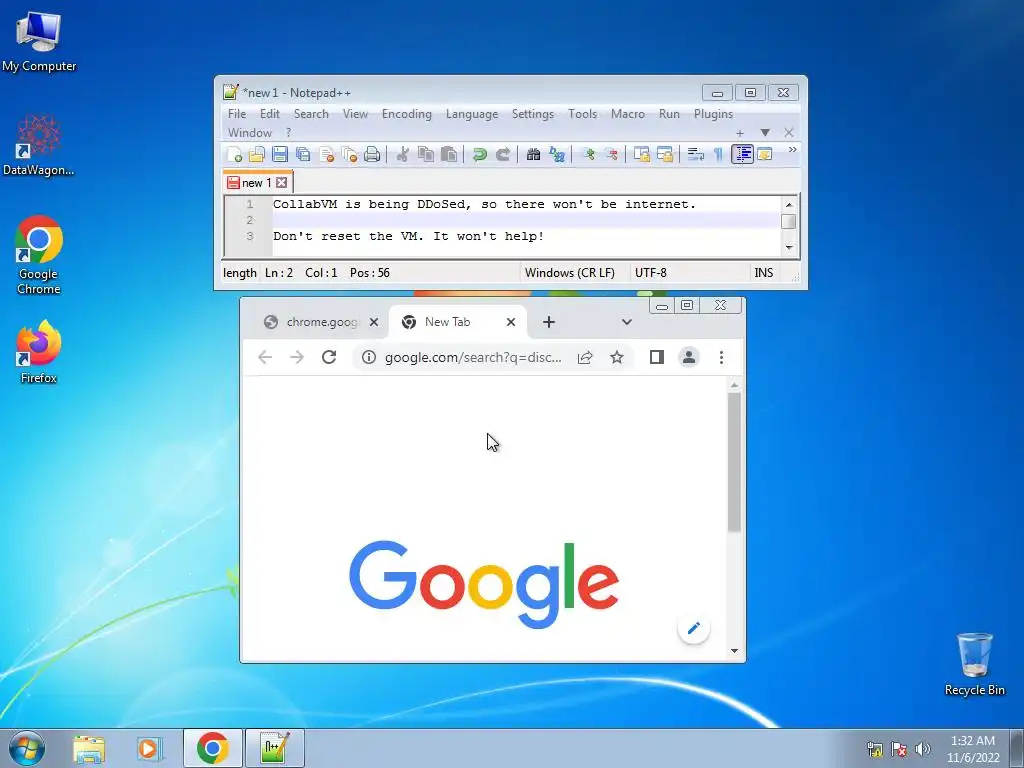Click the Open file icon in Notepad++
Screen dimensions: 1024x768
(257, 154)
